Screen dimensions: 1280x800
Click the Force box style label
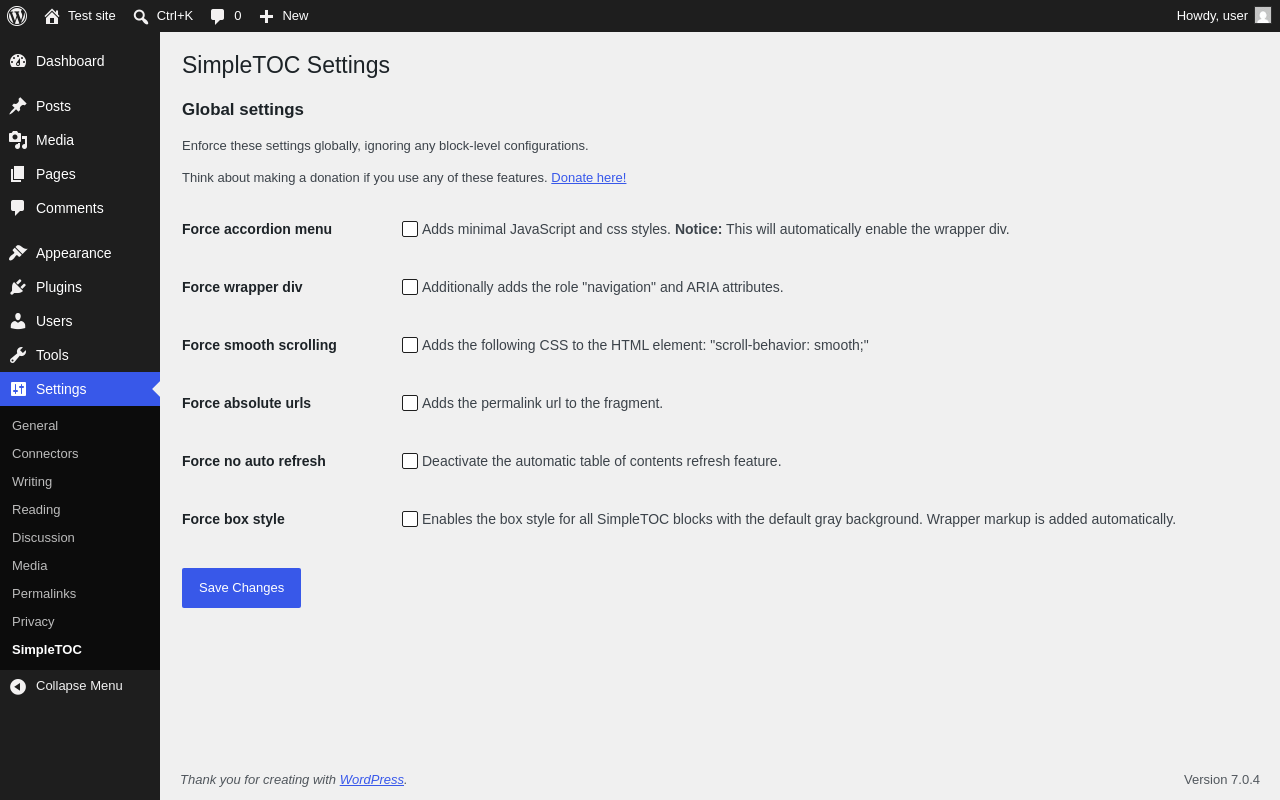click(233, 519)
